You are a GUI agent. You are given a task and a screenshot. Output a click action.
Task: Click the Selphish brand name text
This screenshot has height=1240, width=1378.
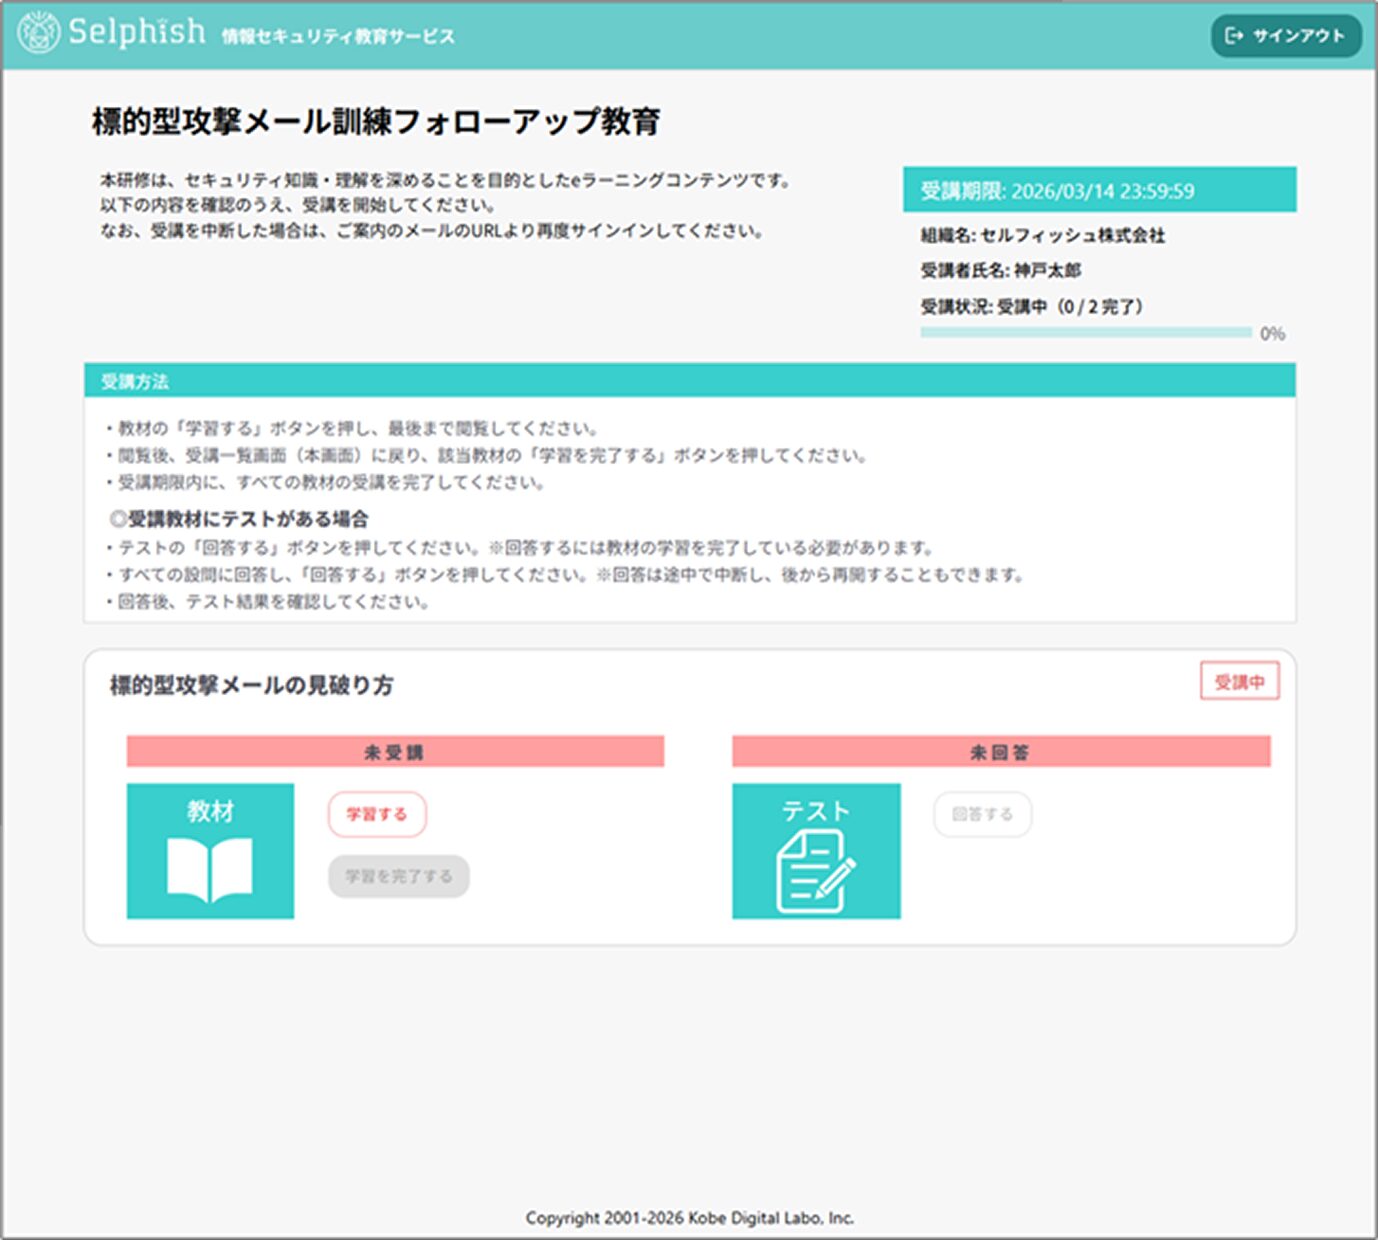pyautogui.click(x=137, y=32)
